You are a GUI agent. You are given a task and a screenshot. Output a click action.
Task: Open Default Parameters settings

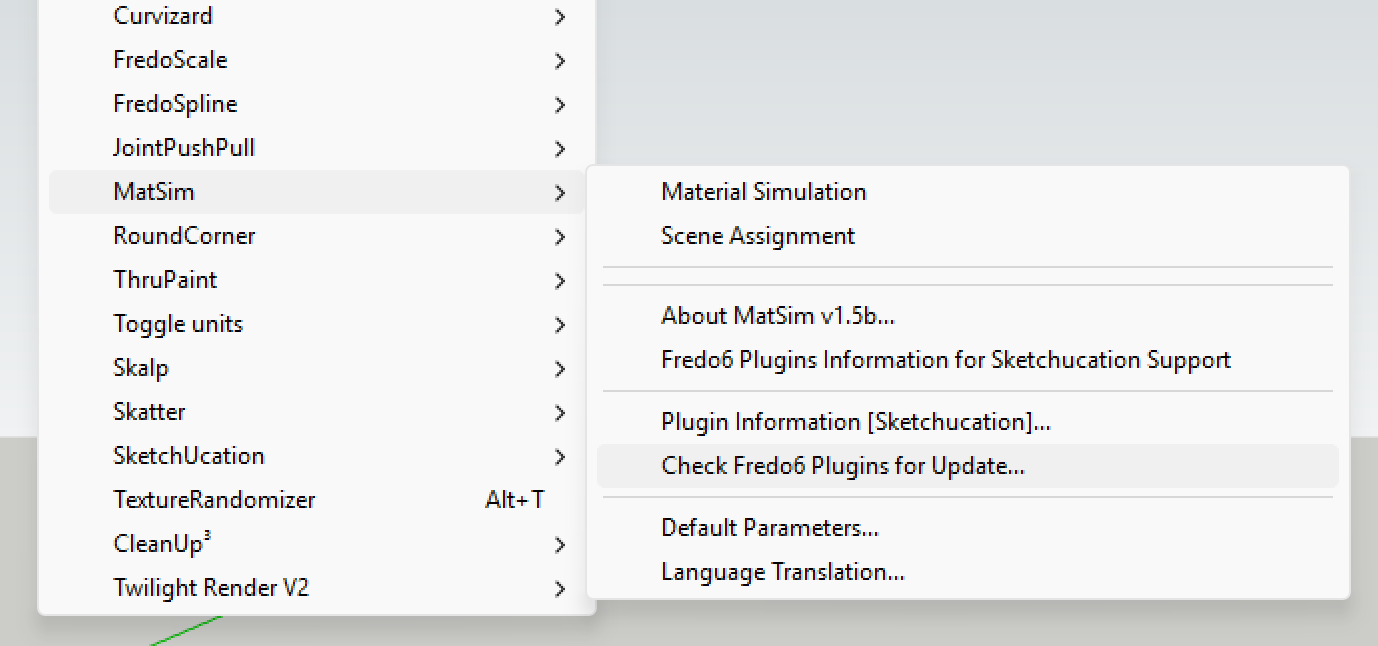769,528
